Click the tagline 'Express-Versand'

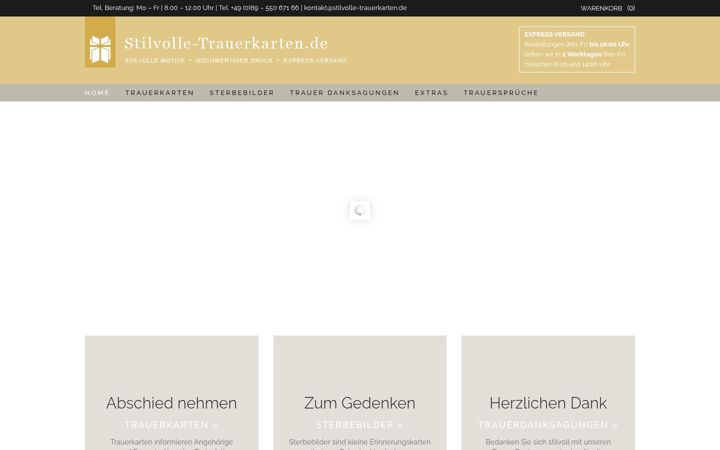click(x=315, y=61)
